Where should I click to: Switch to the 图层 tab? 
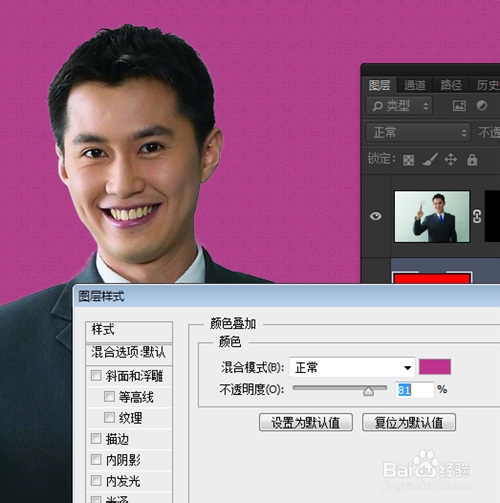pos(379,85)
